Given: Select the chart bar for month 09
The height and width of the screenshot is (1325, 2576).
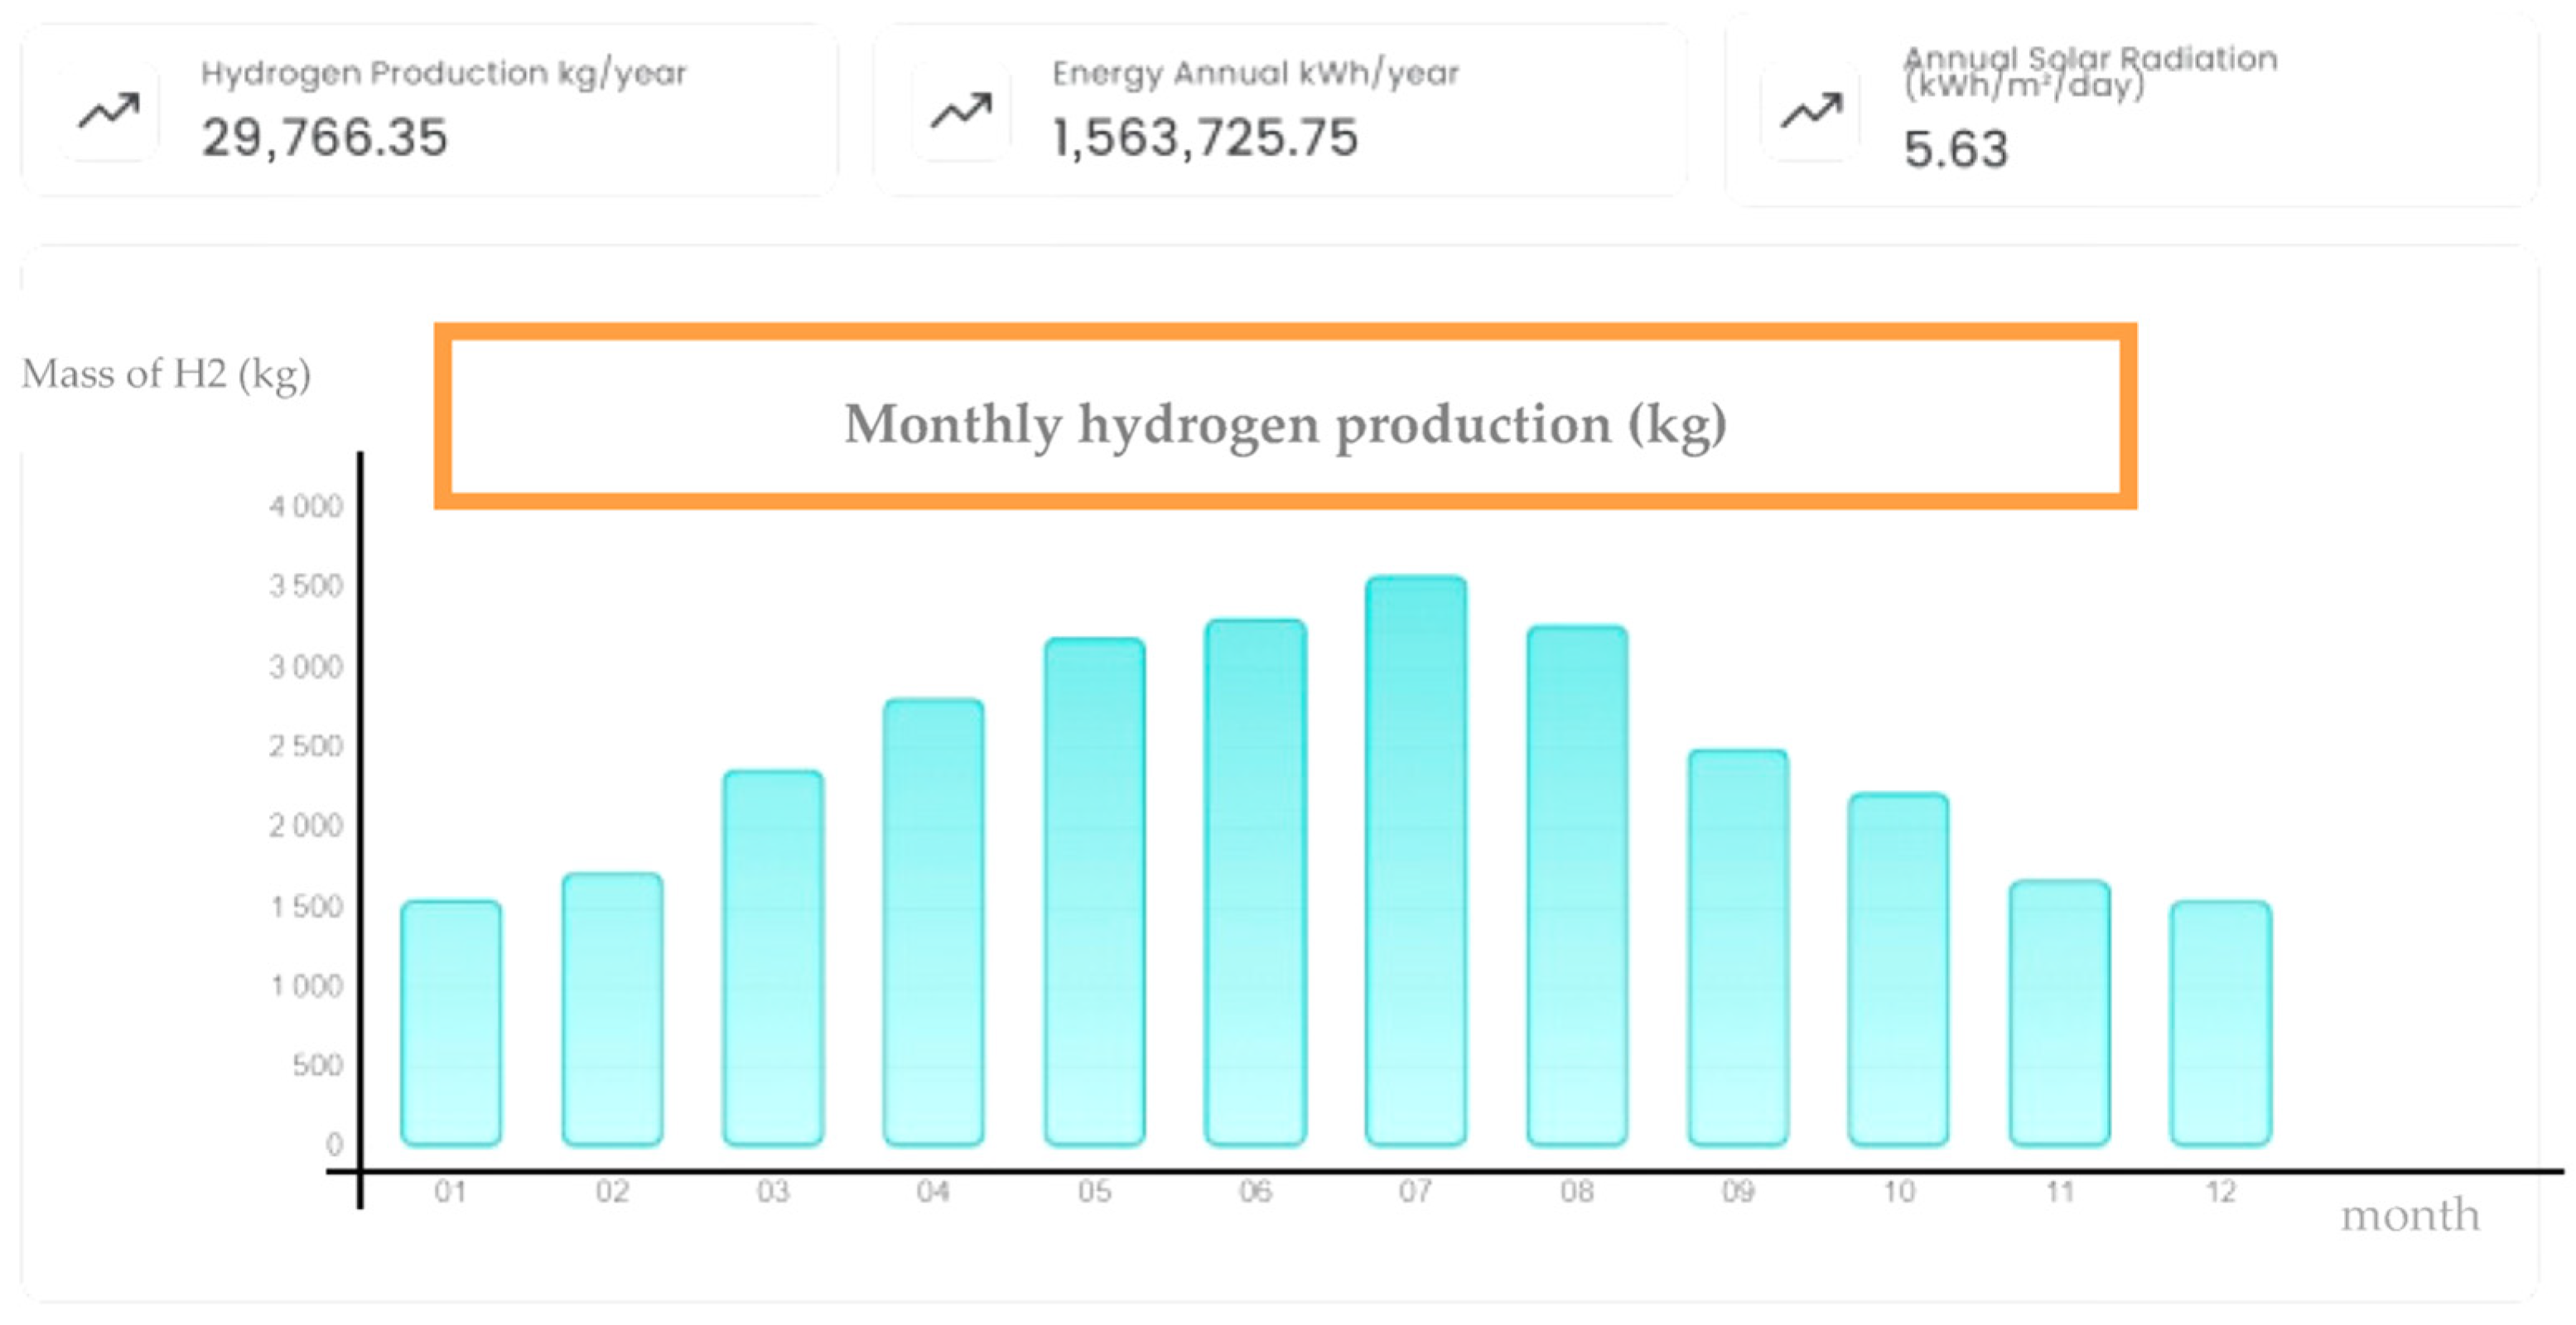Looking at the screenshot, I should (1738, 947).
